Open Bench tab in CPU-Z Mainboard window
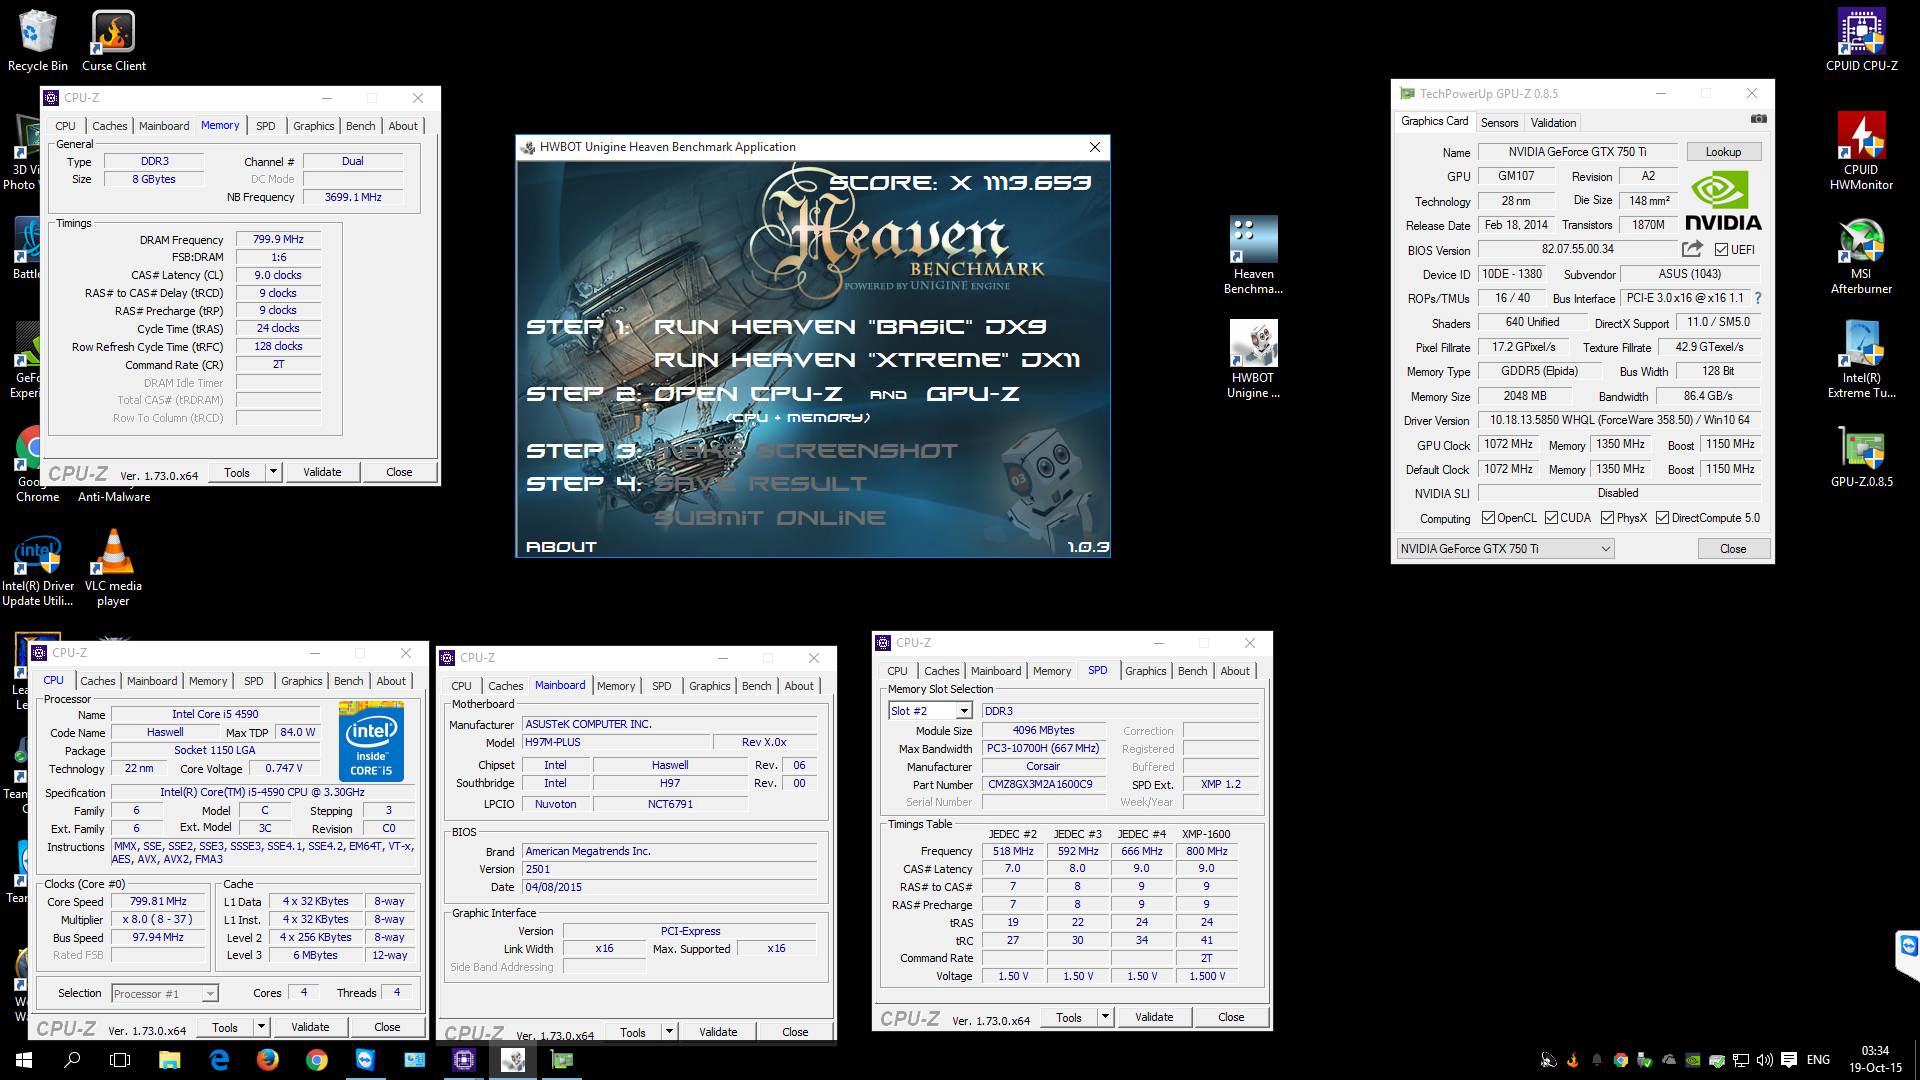 [x=756, y=686]
